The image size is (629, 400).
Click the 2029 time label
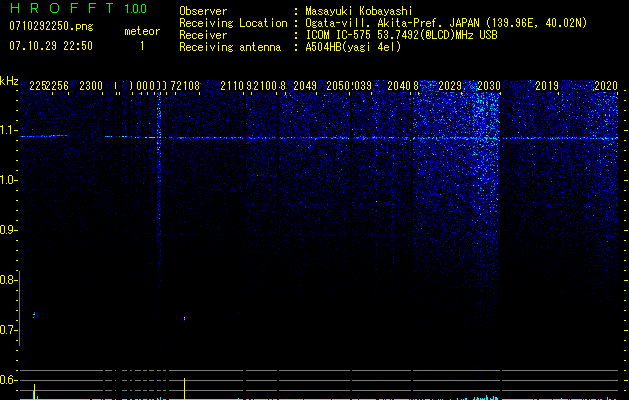click(x=450, y=86)
